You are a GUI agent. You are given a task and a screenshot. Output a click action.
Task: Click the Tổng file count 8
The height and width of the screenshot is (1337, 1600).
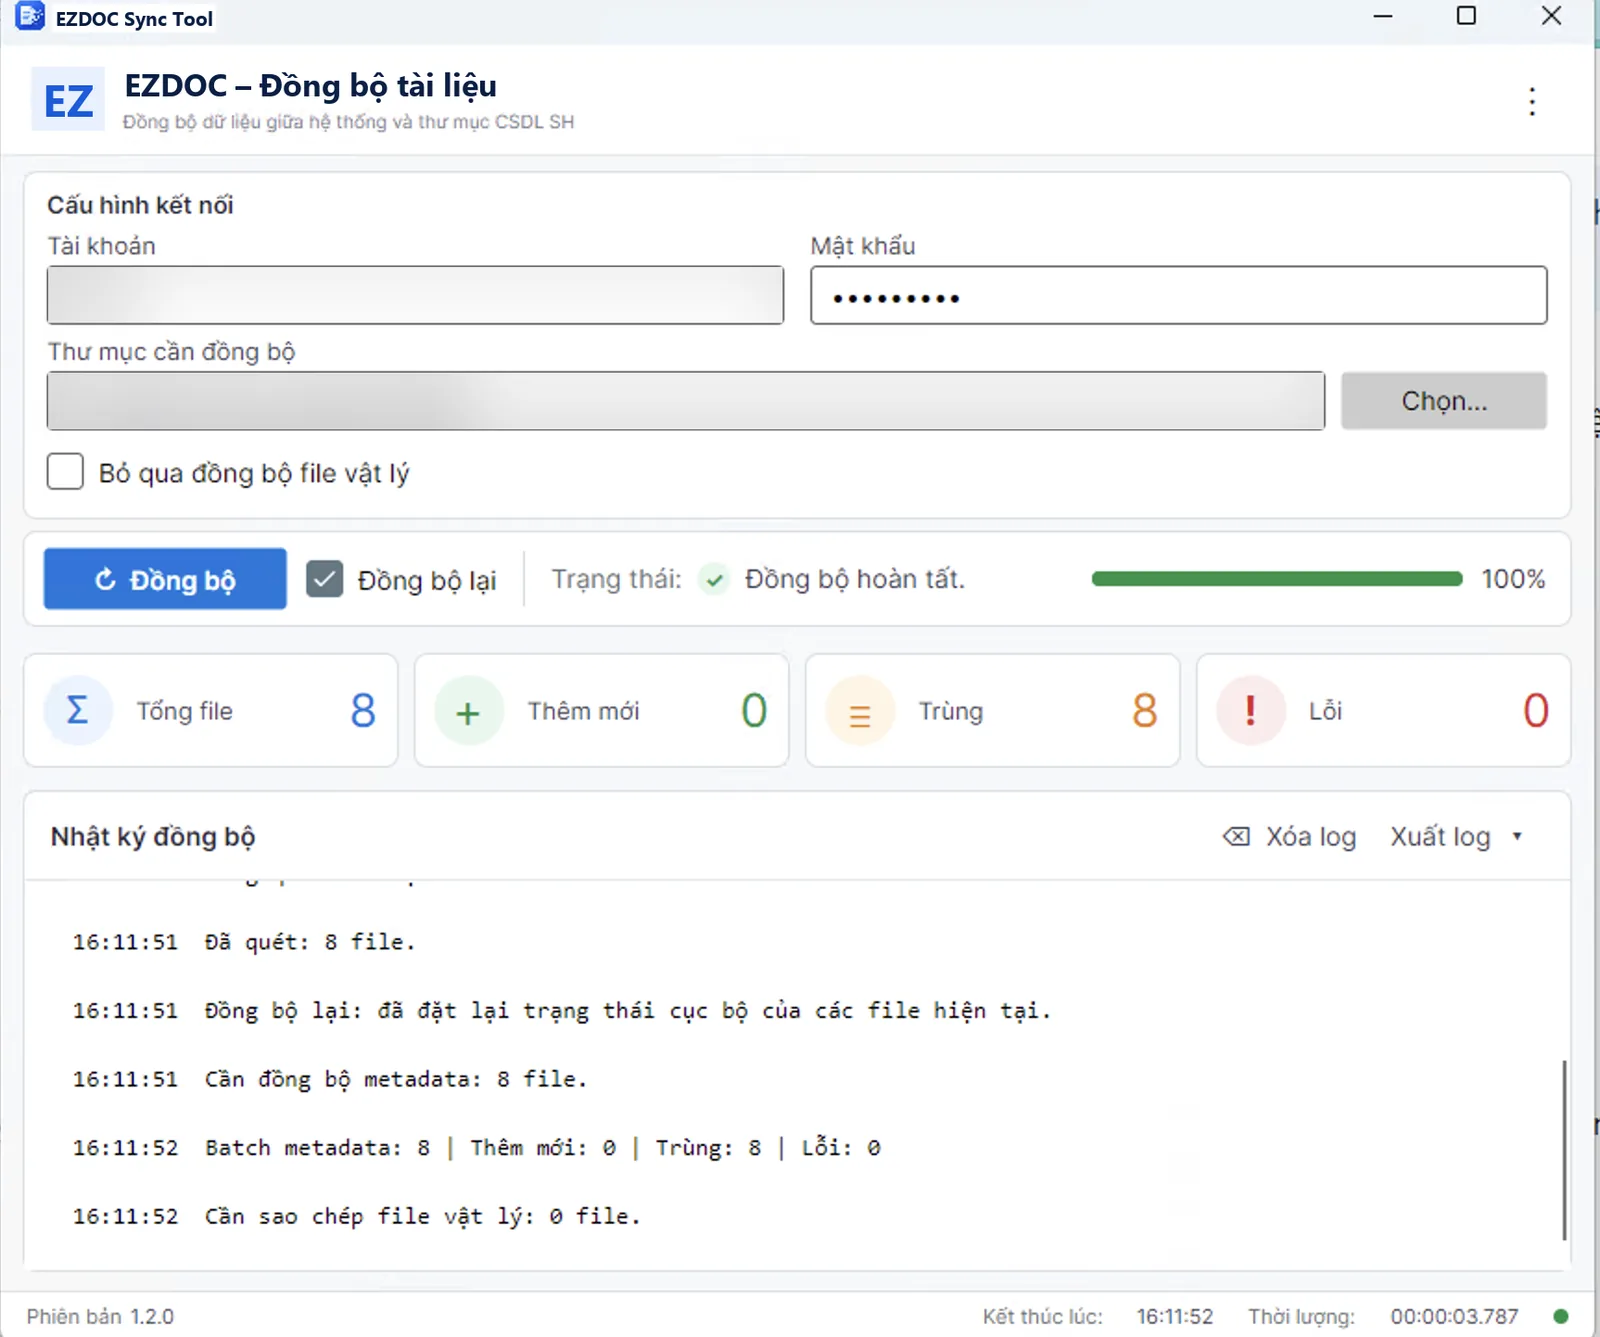(363, 711)
